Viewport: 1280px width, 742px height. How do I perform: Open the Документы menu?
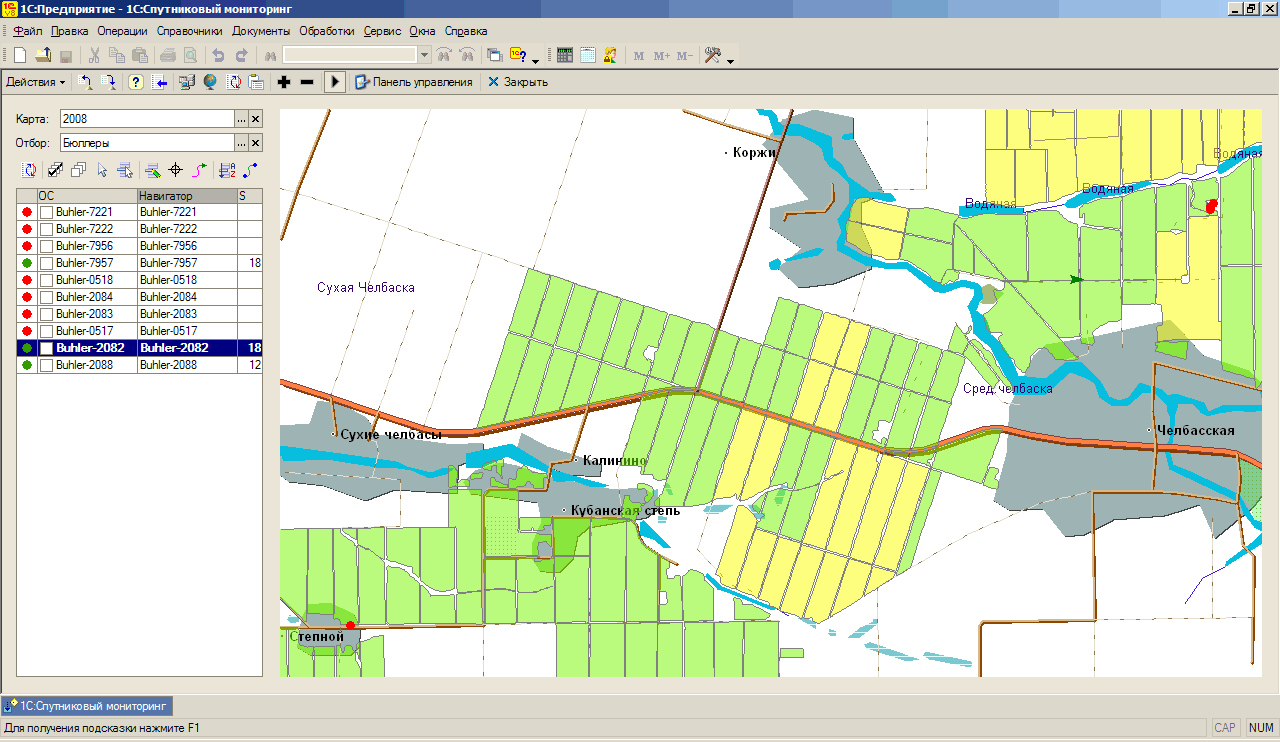pos(261,31)
